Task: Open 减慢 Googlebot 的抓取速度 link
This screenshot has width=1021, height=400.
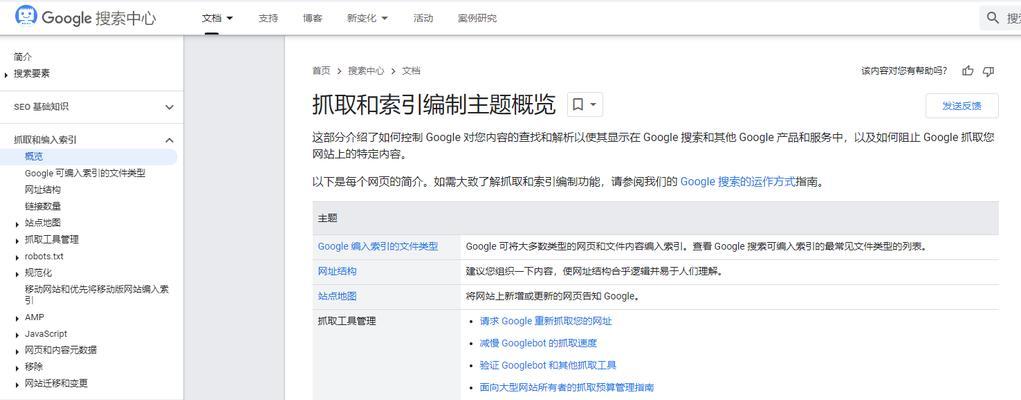Action: (x=538, y=343)
